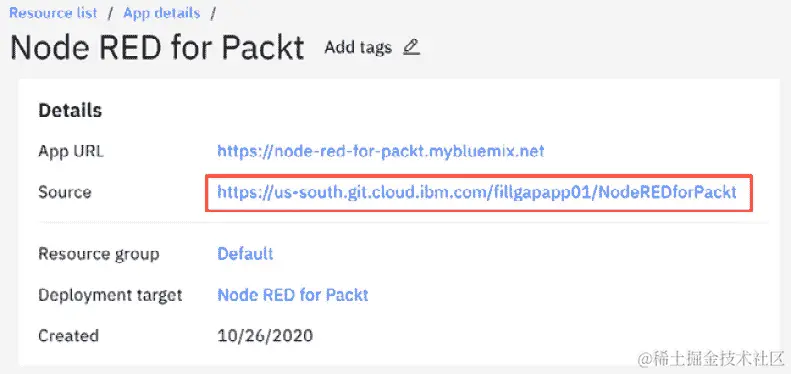Click the divider line below Source row

pyautogui.click(x=403, y=222)
